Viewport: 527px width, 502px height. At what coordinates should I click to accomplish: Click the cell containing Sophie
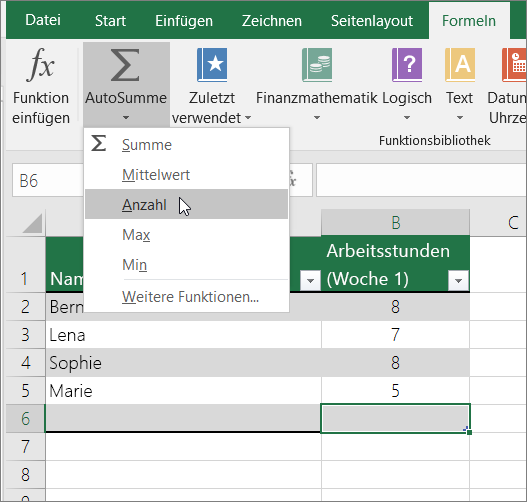pos(184,363)
